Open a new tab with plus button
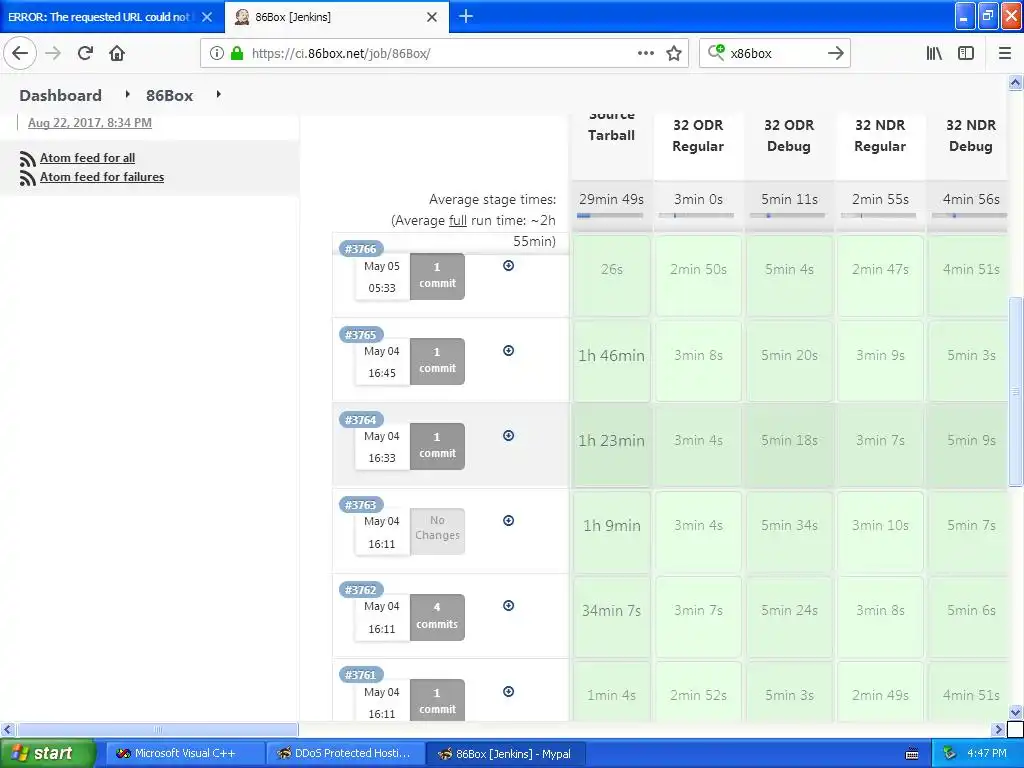This screenshot has height=768, width=1024. point(466,16)
